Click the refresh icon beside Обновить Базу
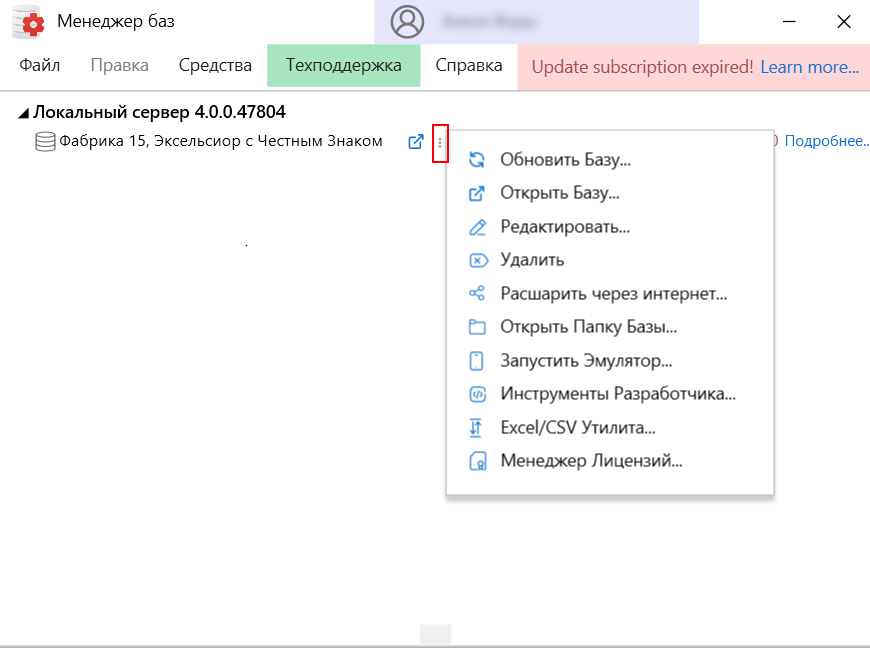The image size is (870, 648). [x=478, y=159]
